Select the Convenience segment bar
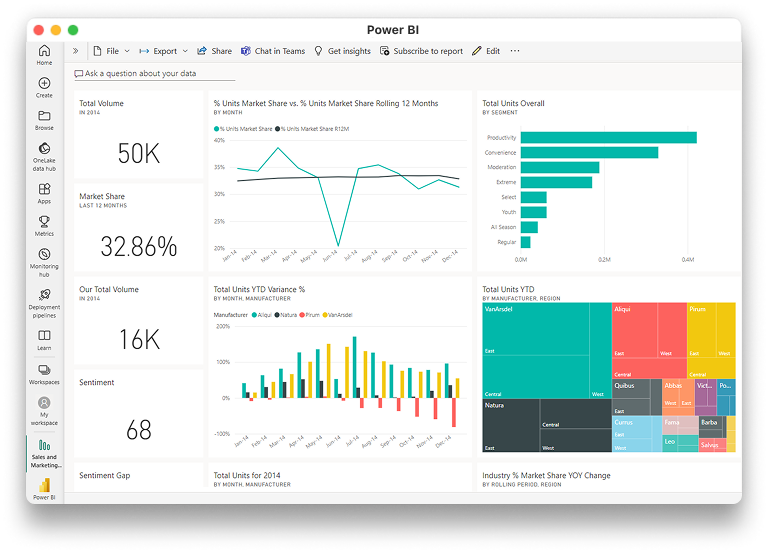The height and width of the screenshot is (552, 768). click(x=589, y=152)
